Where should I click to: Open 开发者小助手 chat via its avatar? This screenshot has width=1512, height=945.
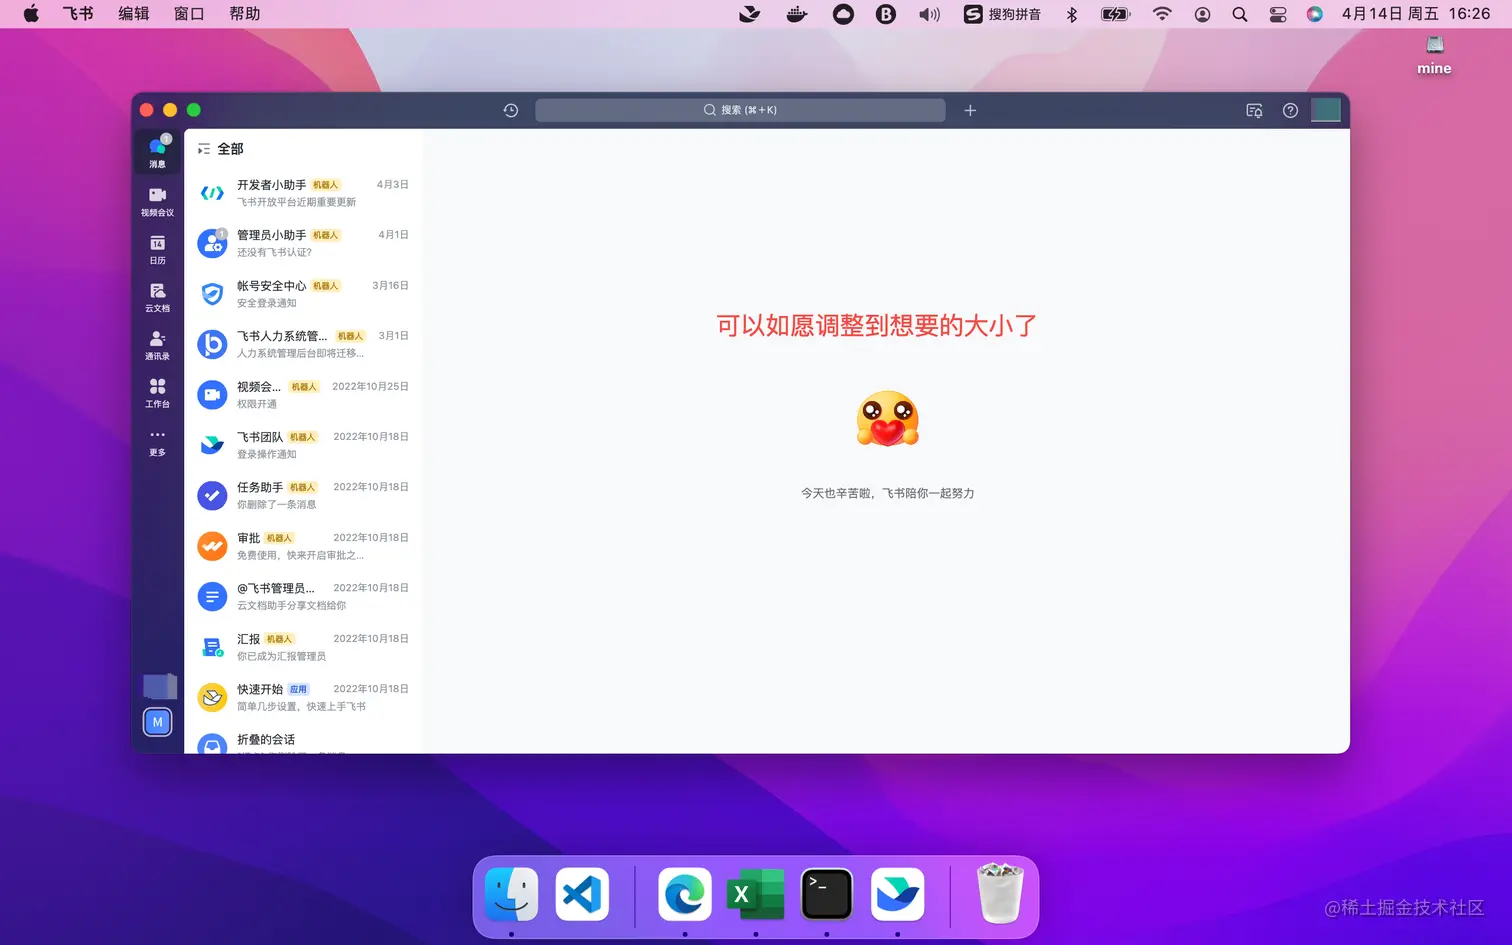[212, 193]
